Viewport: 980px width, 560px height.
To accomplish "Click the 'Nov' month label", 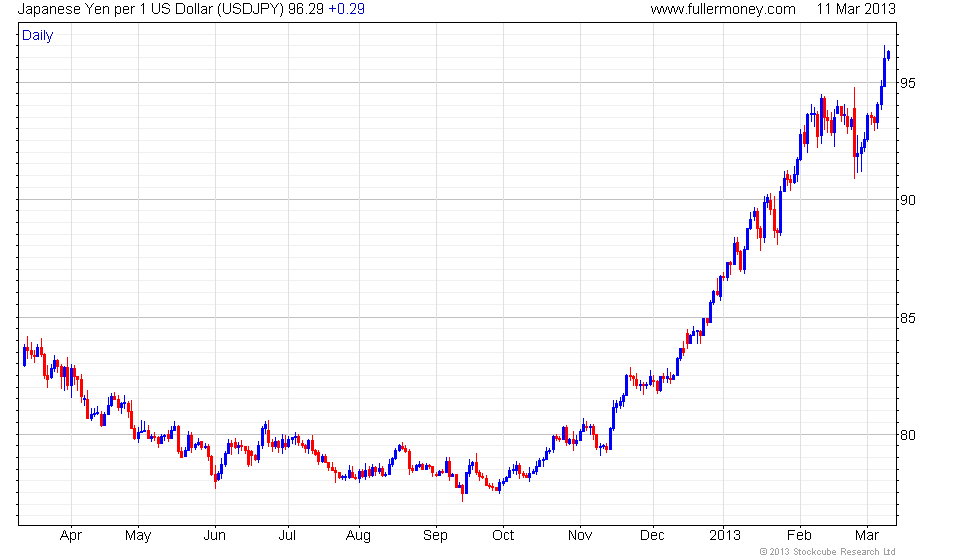I will coord(579,536).
